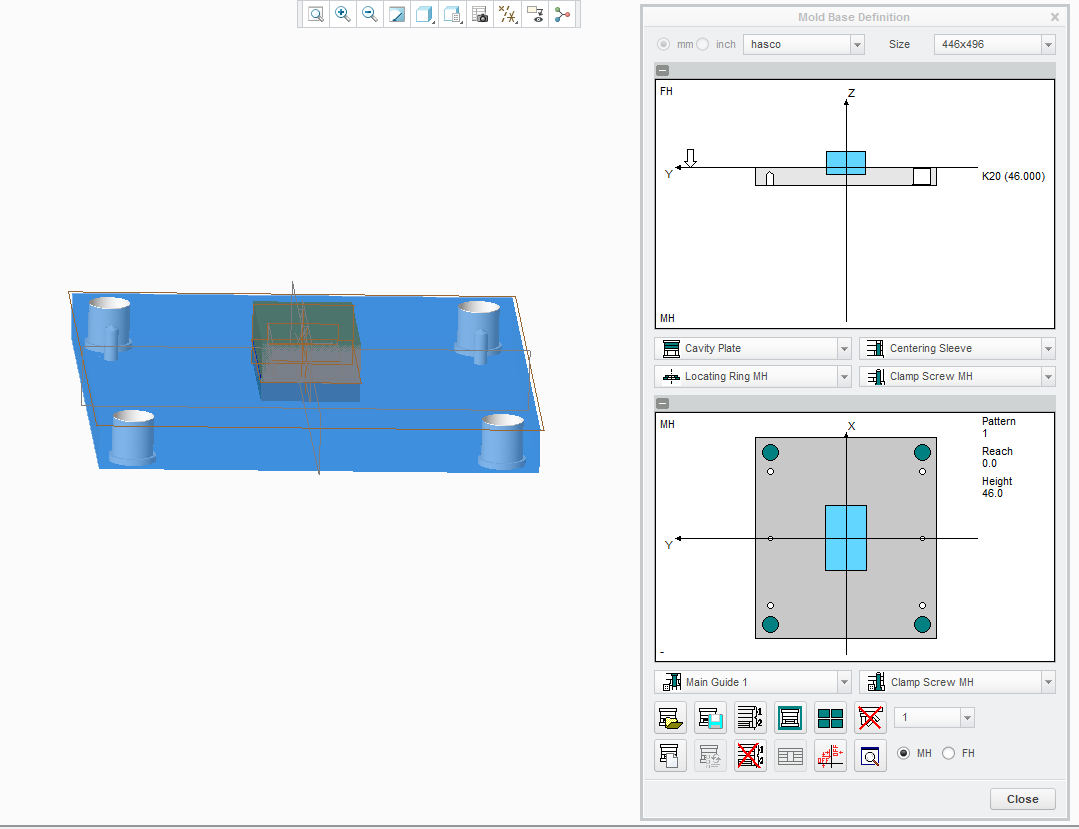Screen dimensions: 1079x829
Task: Click the preview window magnifier icon
Action: (870, 756)
